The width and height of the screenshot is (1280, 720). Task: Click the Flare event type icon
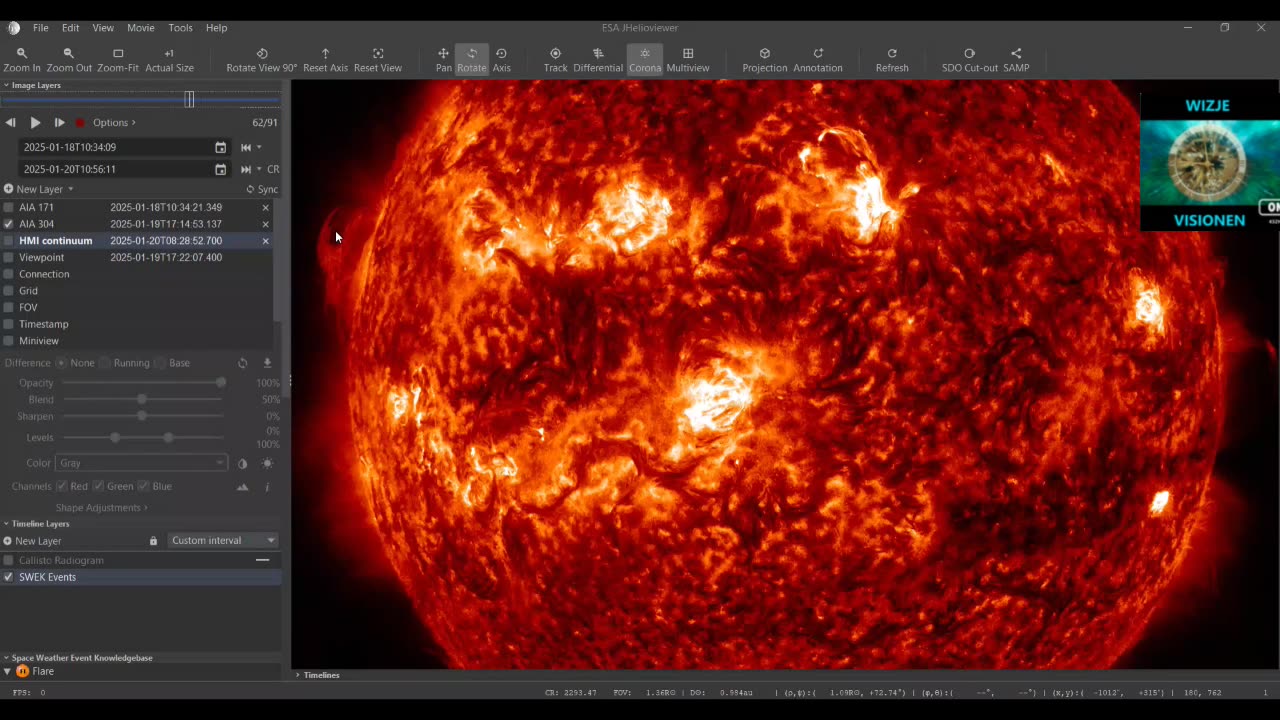[22, 671]
